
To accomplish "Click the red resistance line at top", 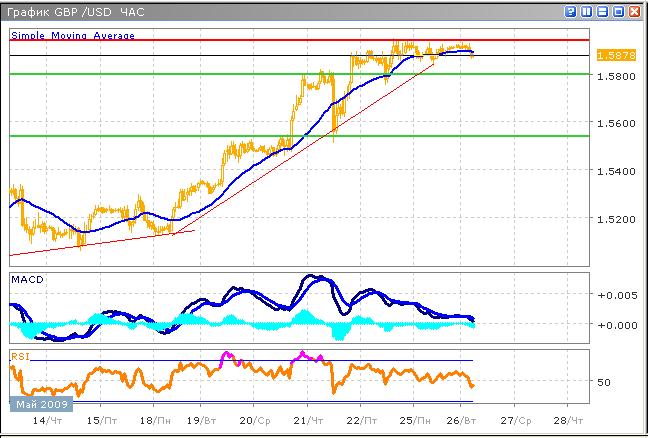I will coord(200,40).
